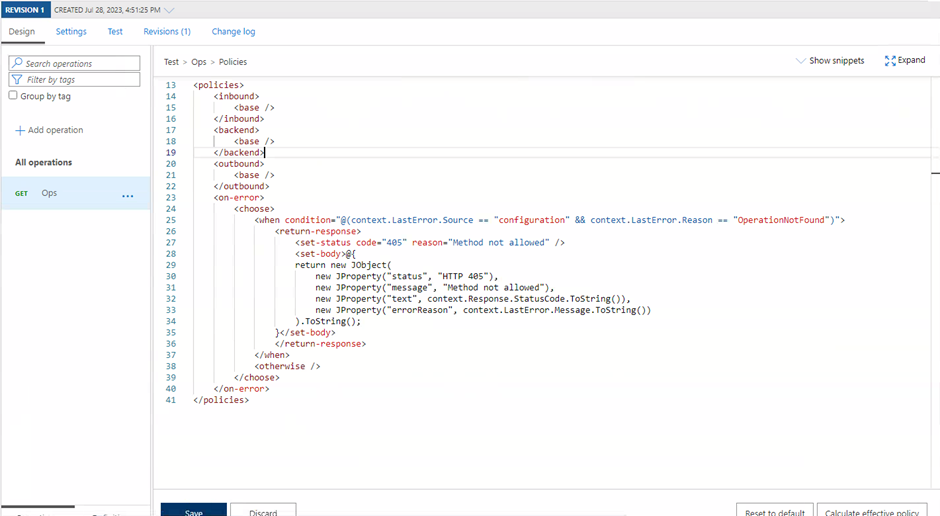This screenshot has height=516, width=940.
Task: Click Calculate effective policy
Action: (x=872, y=510)
